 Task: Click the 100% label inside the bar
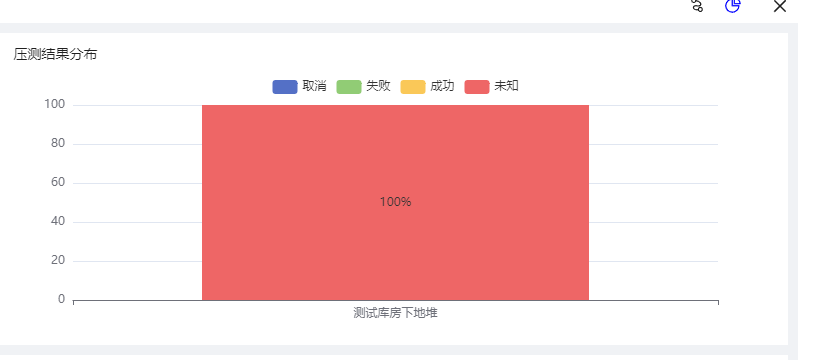click(x=396, y=202)
